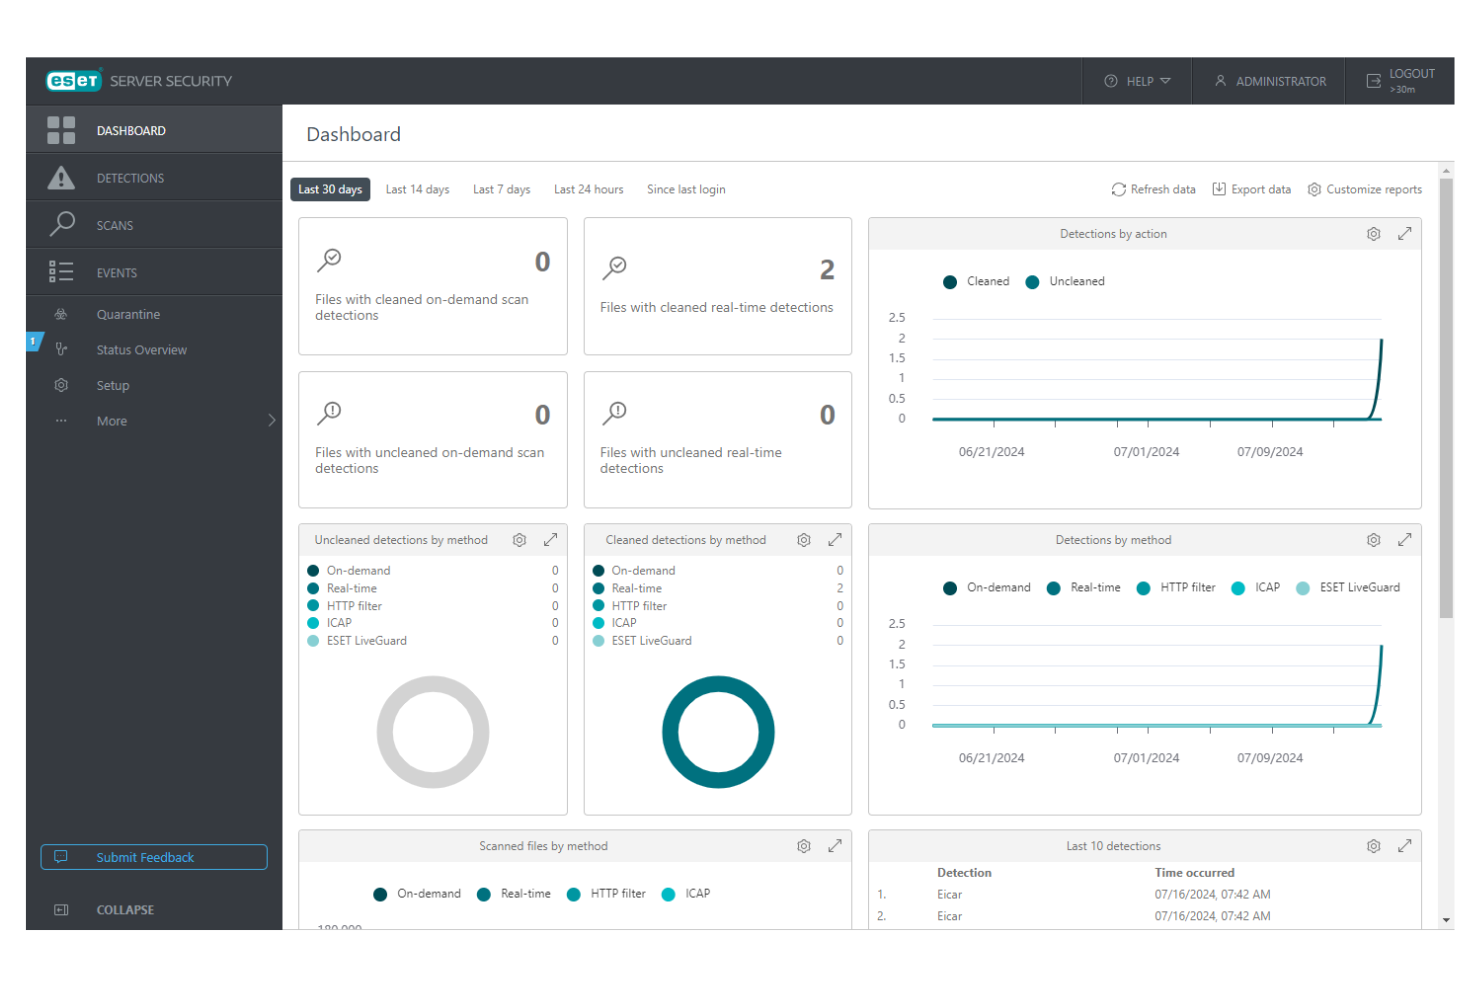Click the Submit Feedback button
1480x987 pixels.
tap(153, 857)
